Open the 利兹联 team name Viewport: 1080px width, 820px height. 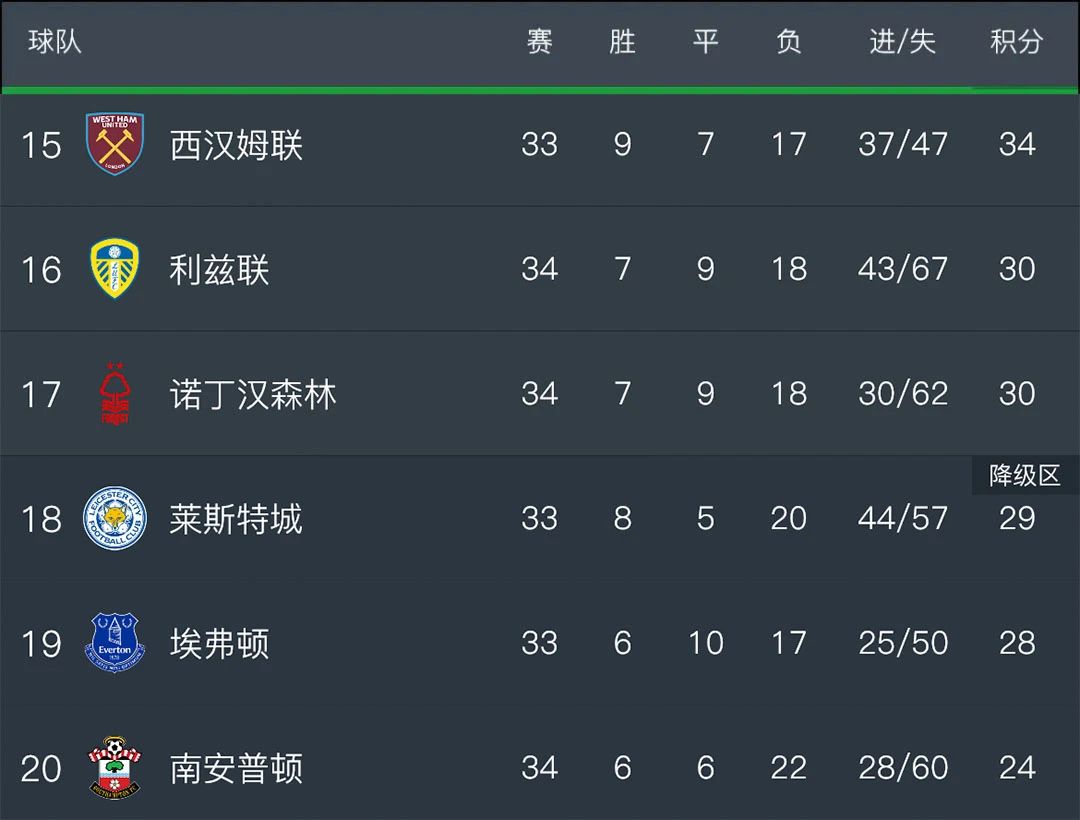(x=219, y=269)
